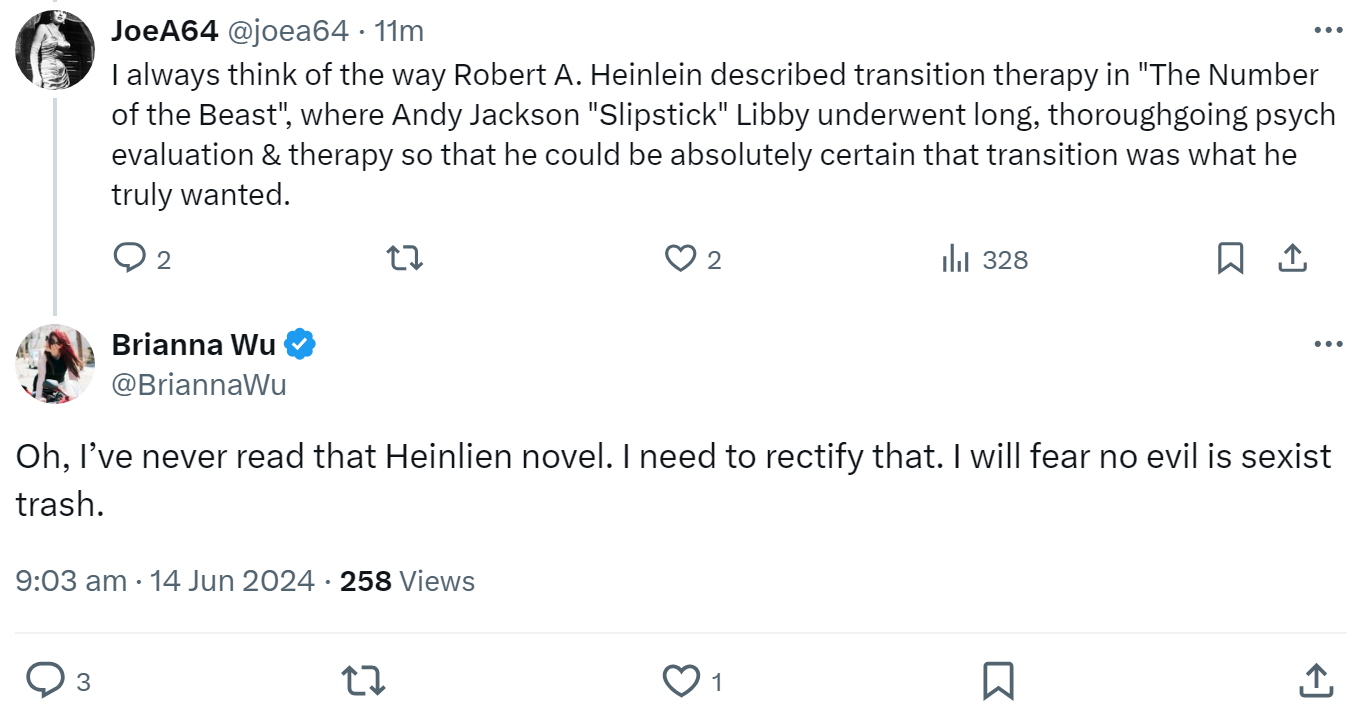Viewport: 1358px width, 714px height.
Task: Share Brianna Wu's tweet
Action: point(1317,681)
